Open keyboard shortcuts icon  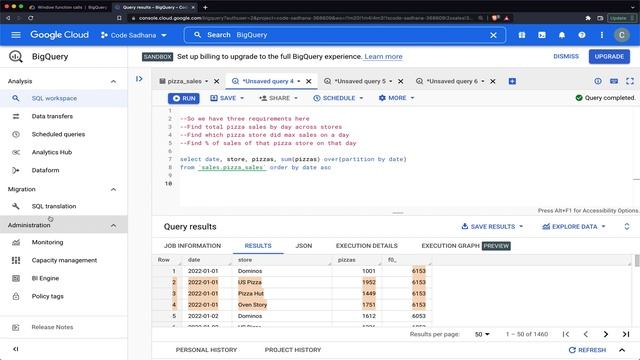click(x=614, y=81)
